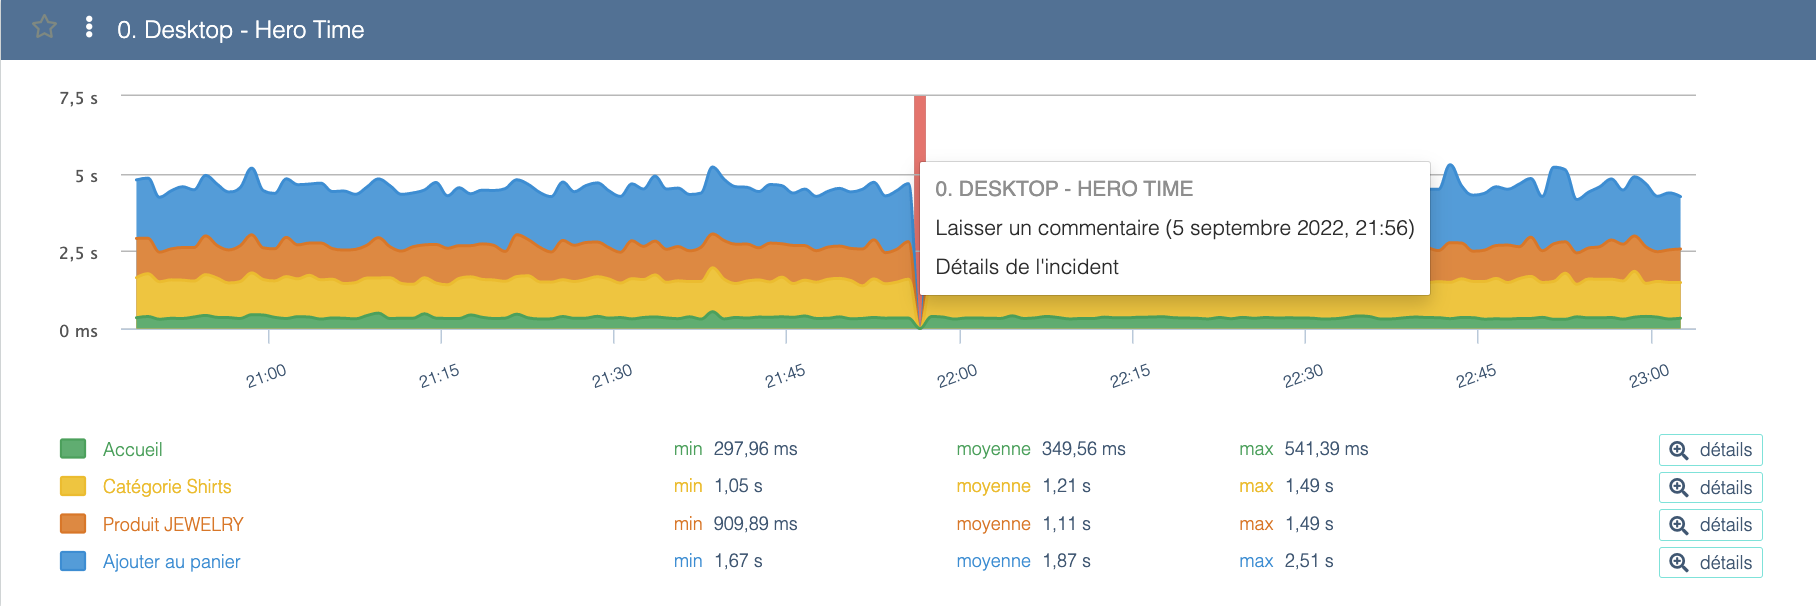Hide the Accueil series via its label
The width and height of the screenshot is (1816, 606).
coord(132,450)
